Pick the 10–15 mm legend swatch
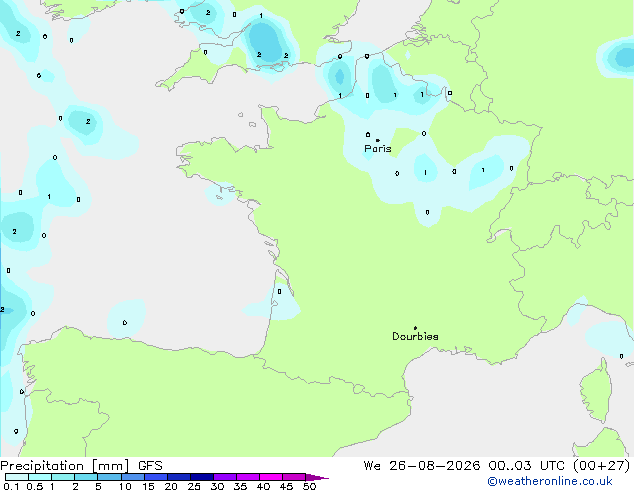 pyautogui.click(x=132, y=477)
